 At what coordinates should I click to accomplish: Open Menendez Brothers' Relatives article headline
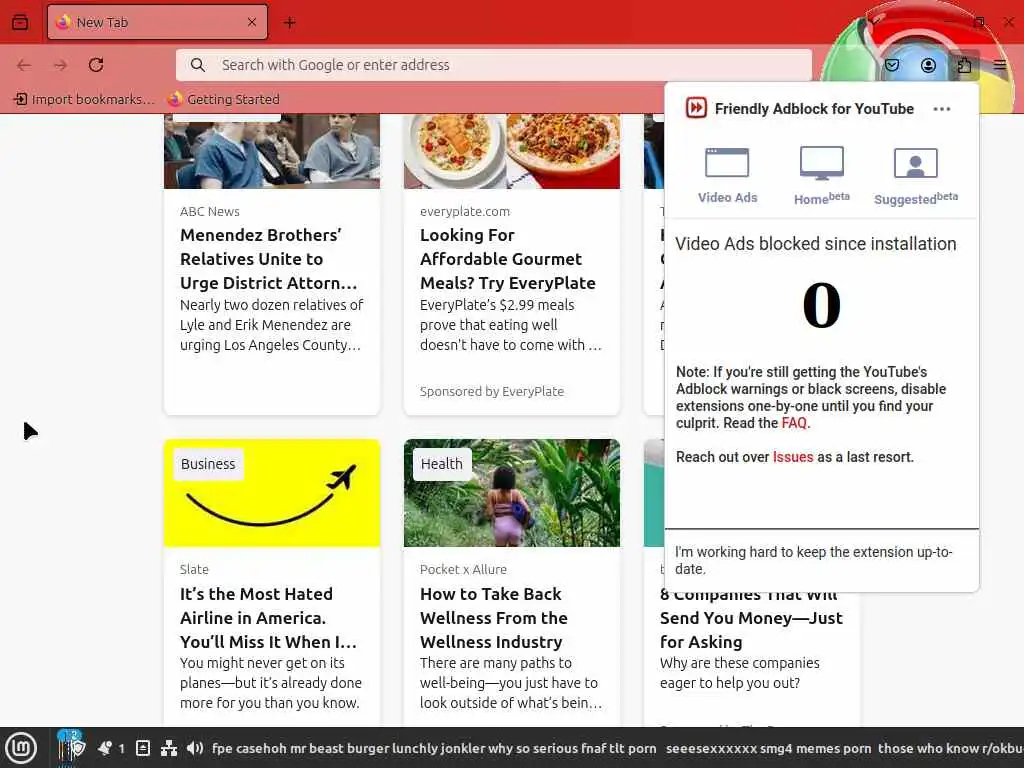point(268,259)
